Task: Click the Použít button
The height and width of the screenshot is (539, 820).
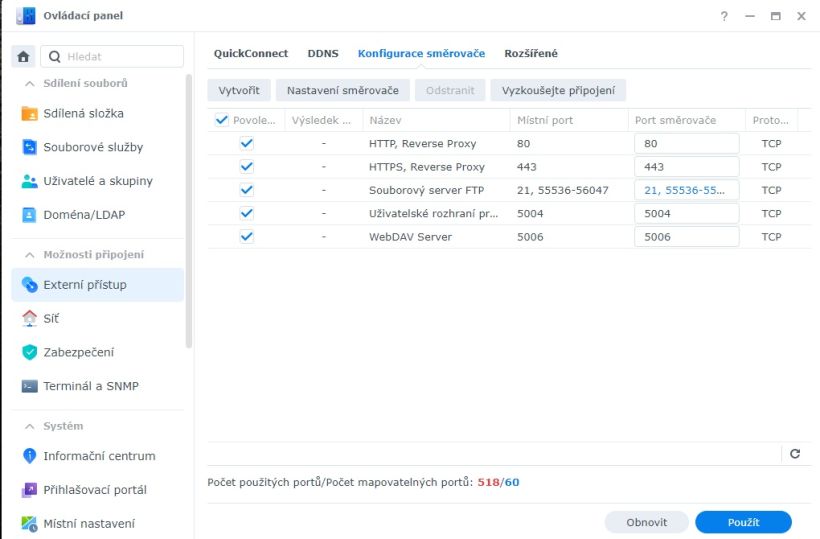Action: click(x=743, y=522)
